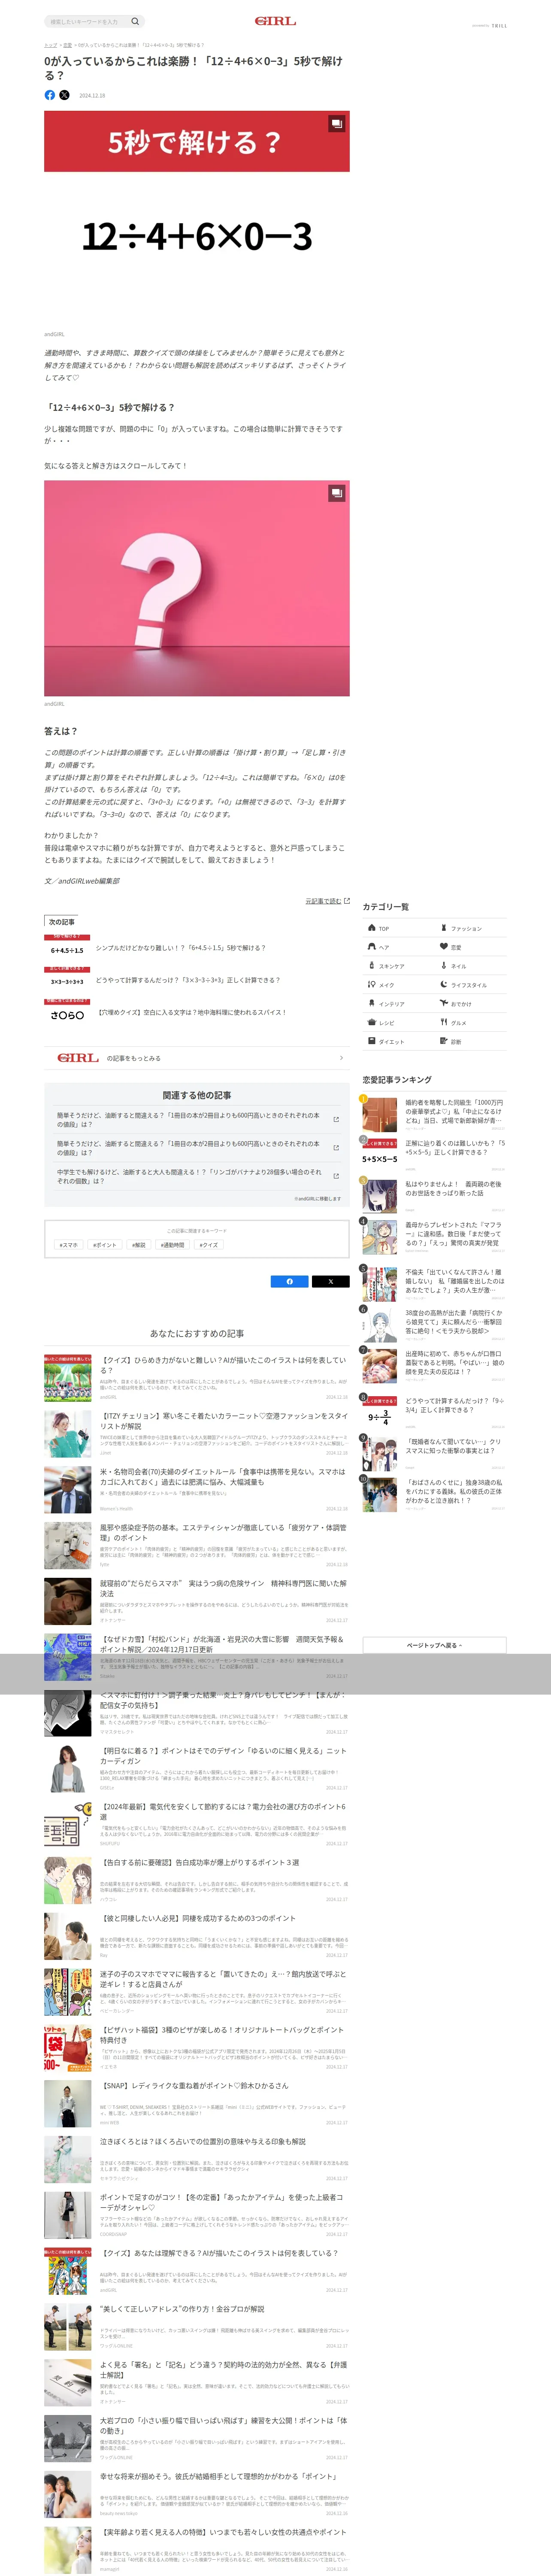This screenshot has width=551, height=2576.
Task: Open the リンゴがバナナより28個多い external icon
Action: tap(336, 1176)
